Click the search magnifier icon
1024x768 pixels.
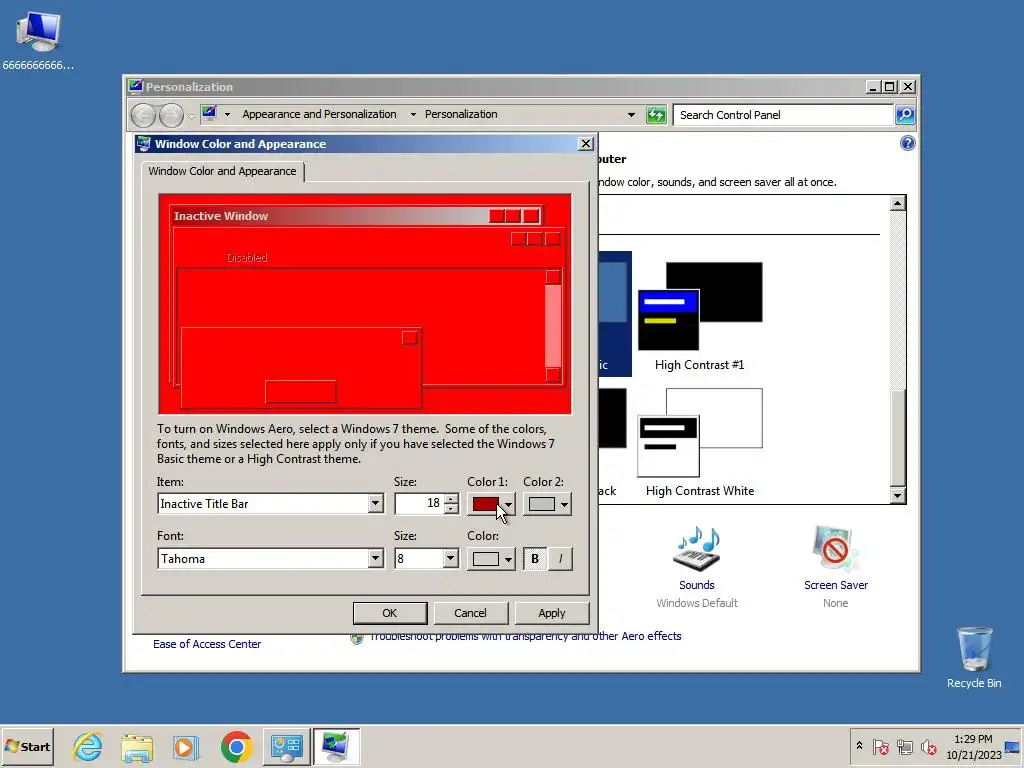904,115
